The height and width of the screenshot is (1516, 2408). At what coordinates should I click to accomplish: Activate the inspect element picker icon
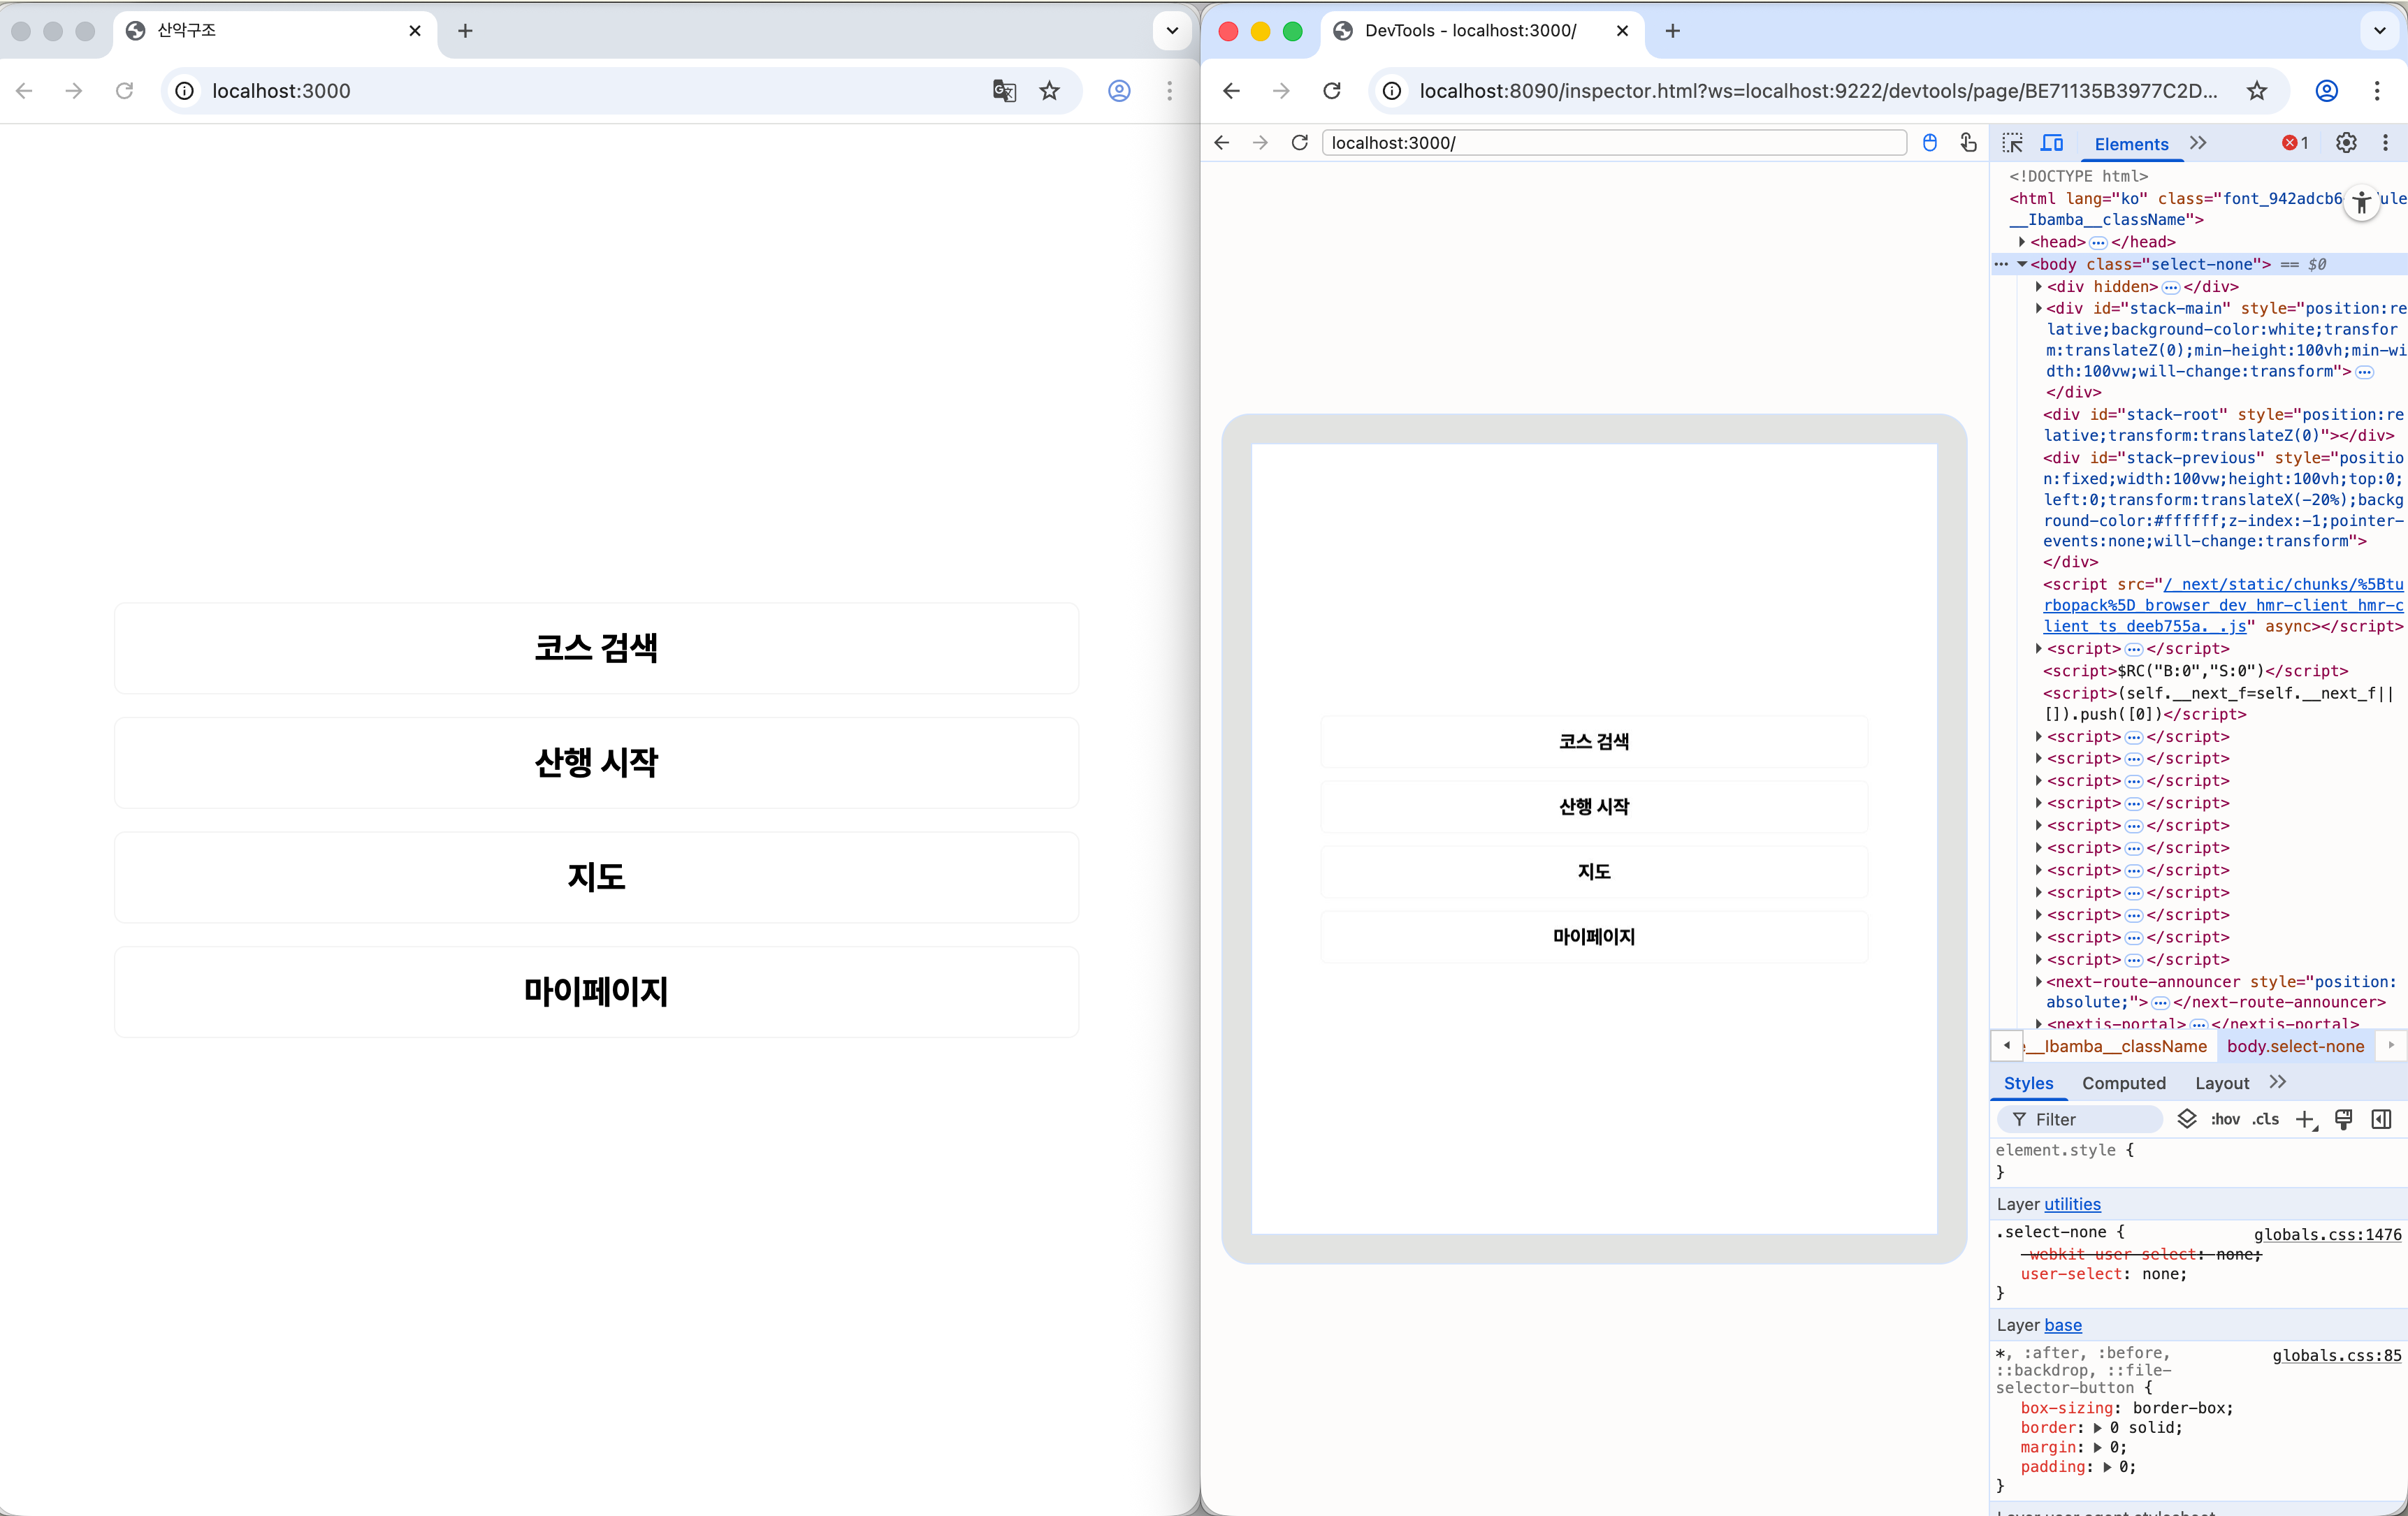pos(2012,143)
